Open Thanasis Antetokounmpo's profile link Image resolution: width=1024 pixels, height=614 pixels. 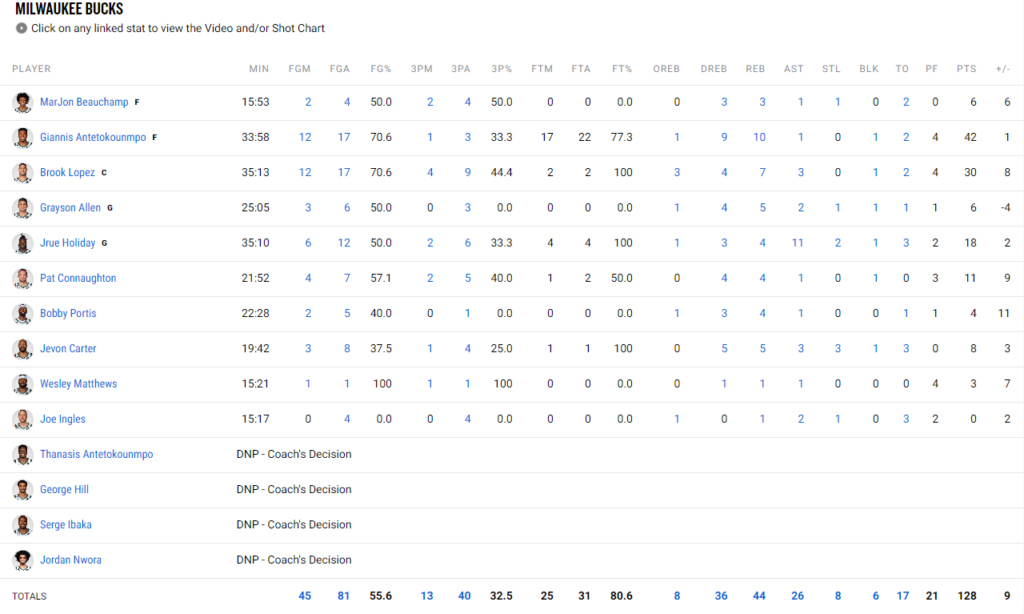point(96,454)
